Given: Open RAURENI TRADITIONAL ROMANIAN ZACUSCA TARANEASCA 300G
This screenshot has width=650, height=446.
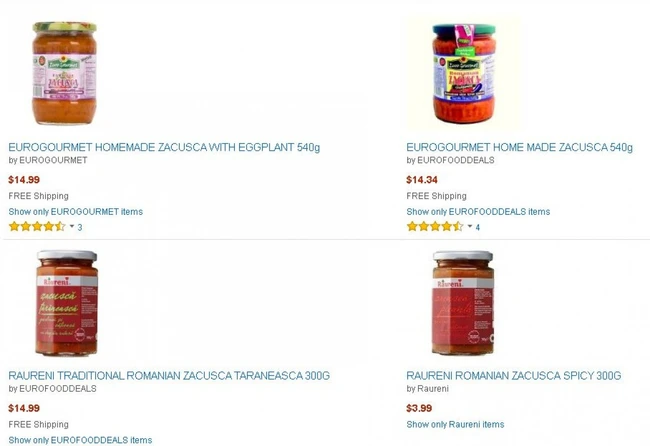Looking at the screenshot, I should [x=169, y=376].
